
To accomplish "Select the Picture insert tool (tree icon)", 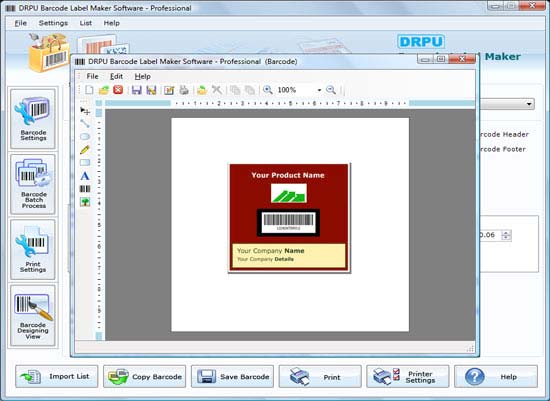I will 85,202.
